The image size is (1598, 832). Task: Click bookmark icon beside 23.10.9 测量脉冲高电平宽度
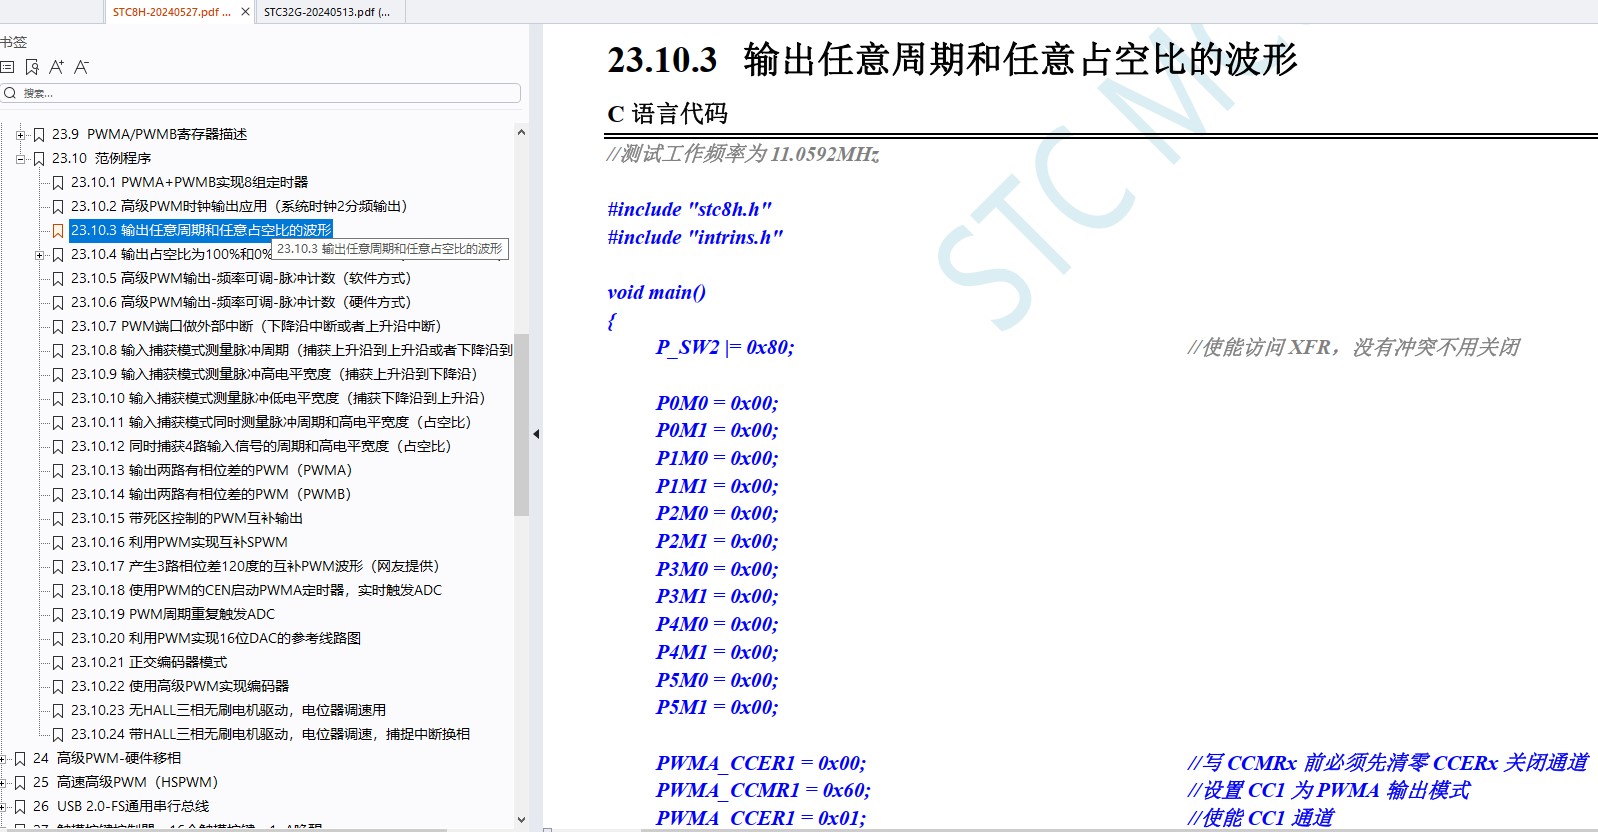tap(58, 374)
